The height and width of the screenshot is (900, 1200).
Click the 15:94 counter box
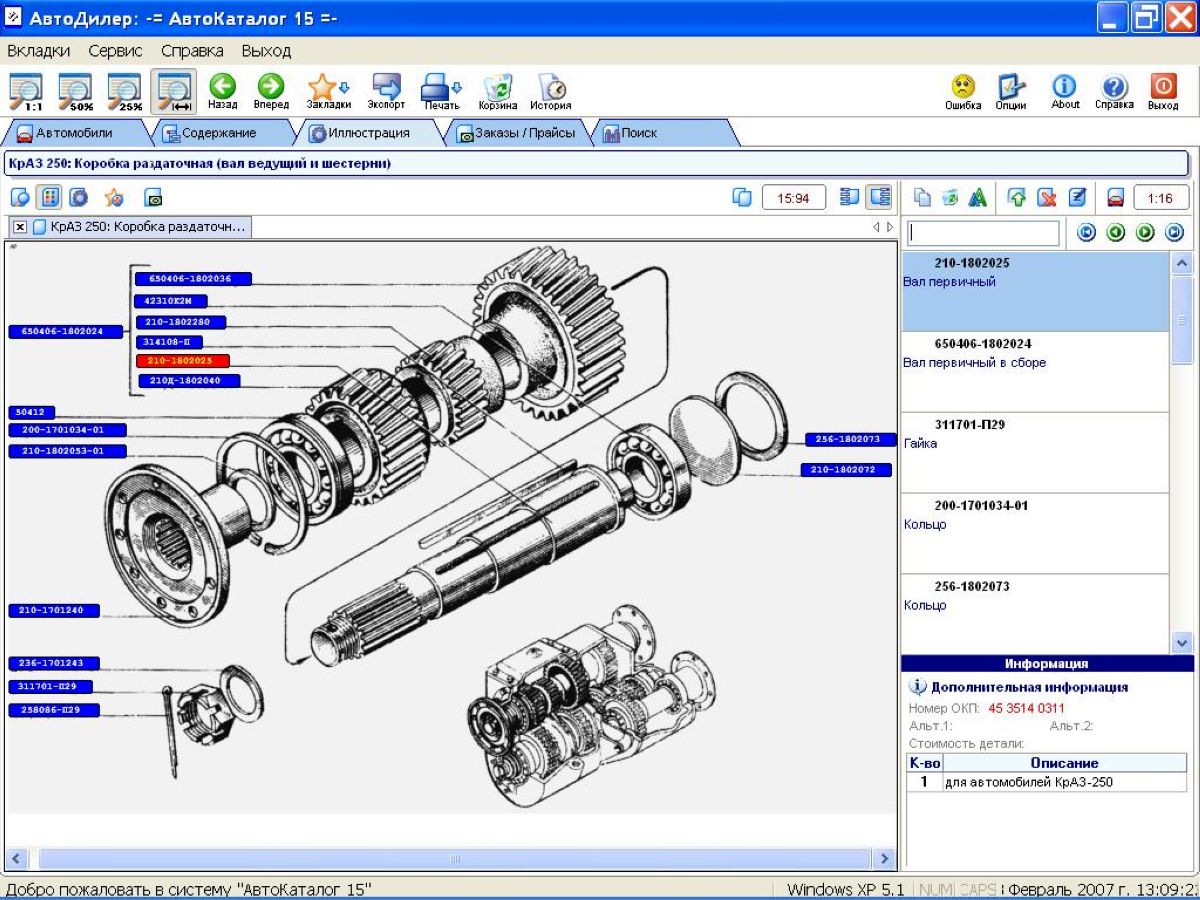pyautogui.click(x=794, y=197)
